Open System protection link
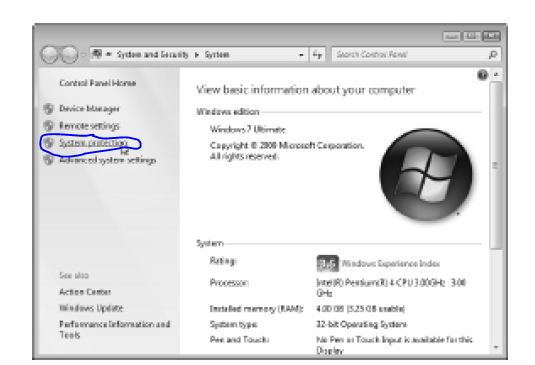Viewport: 535px width, 365px height. [93, 143]
